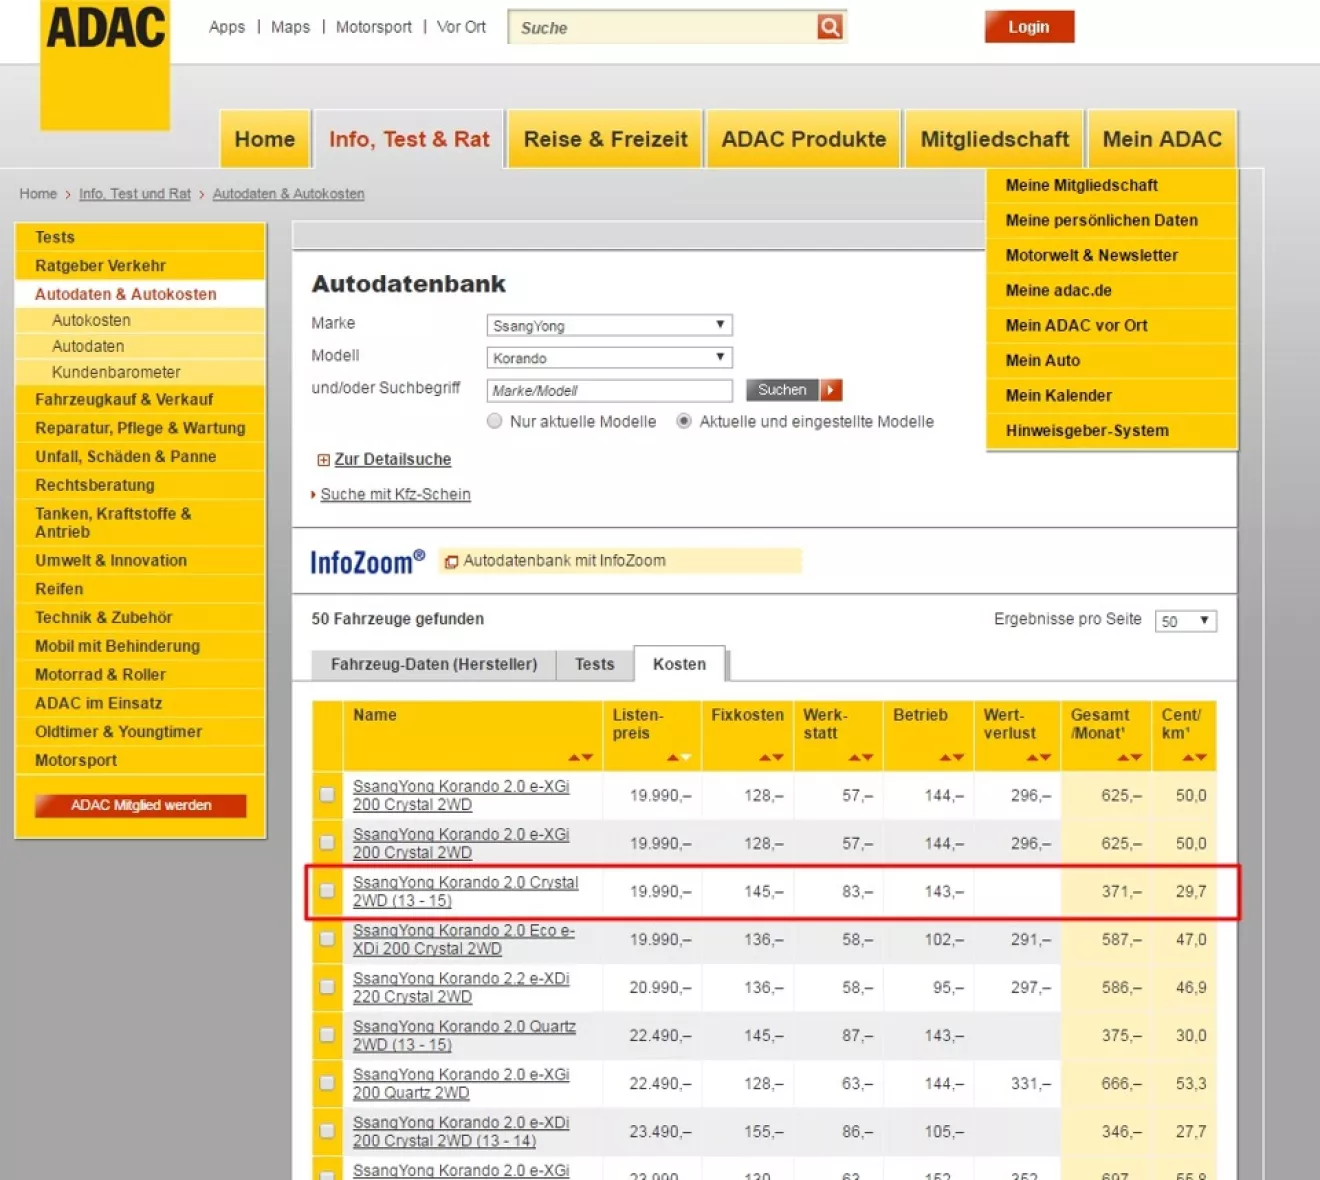Click the InfoZoom logo
Image resolution: width=1320 pixels, height=1180 pixels.
(x=367, y=562)
